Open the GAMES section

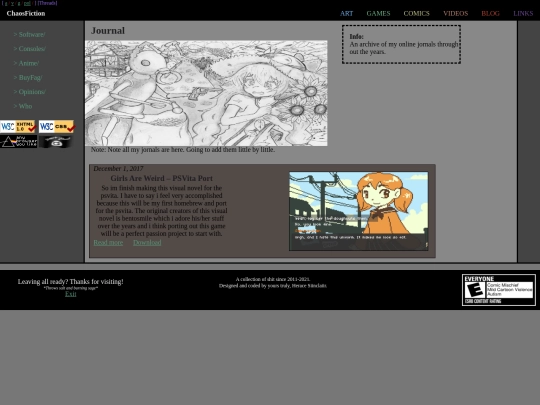pyautogui.click(x=378, y=13)
